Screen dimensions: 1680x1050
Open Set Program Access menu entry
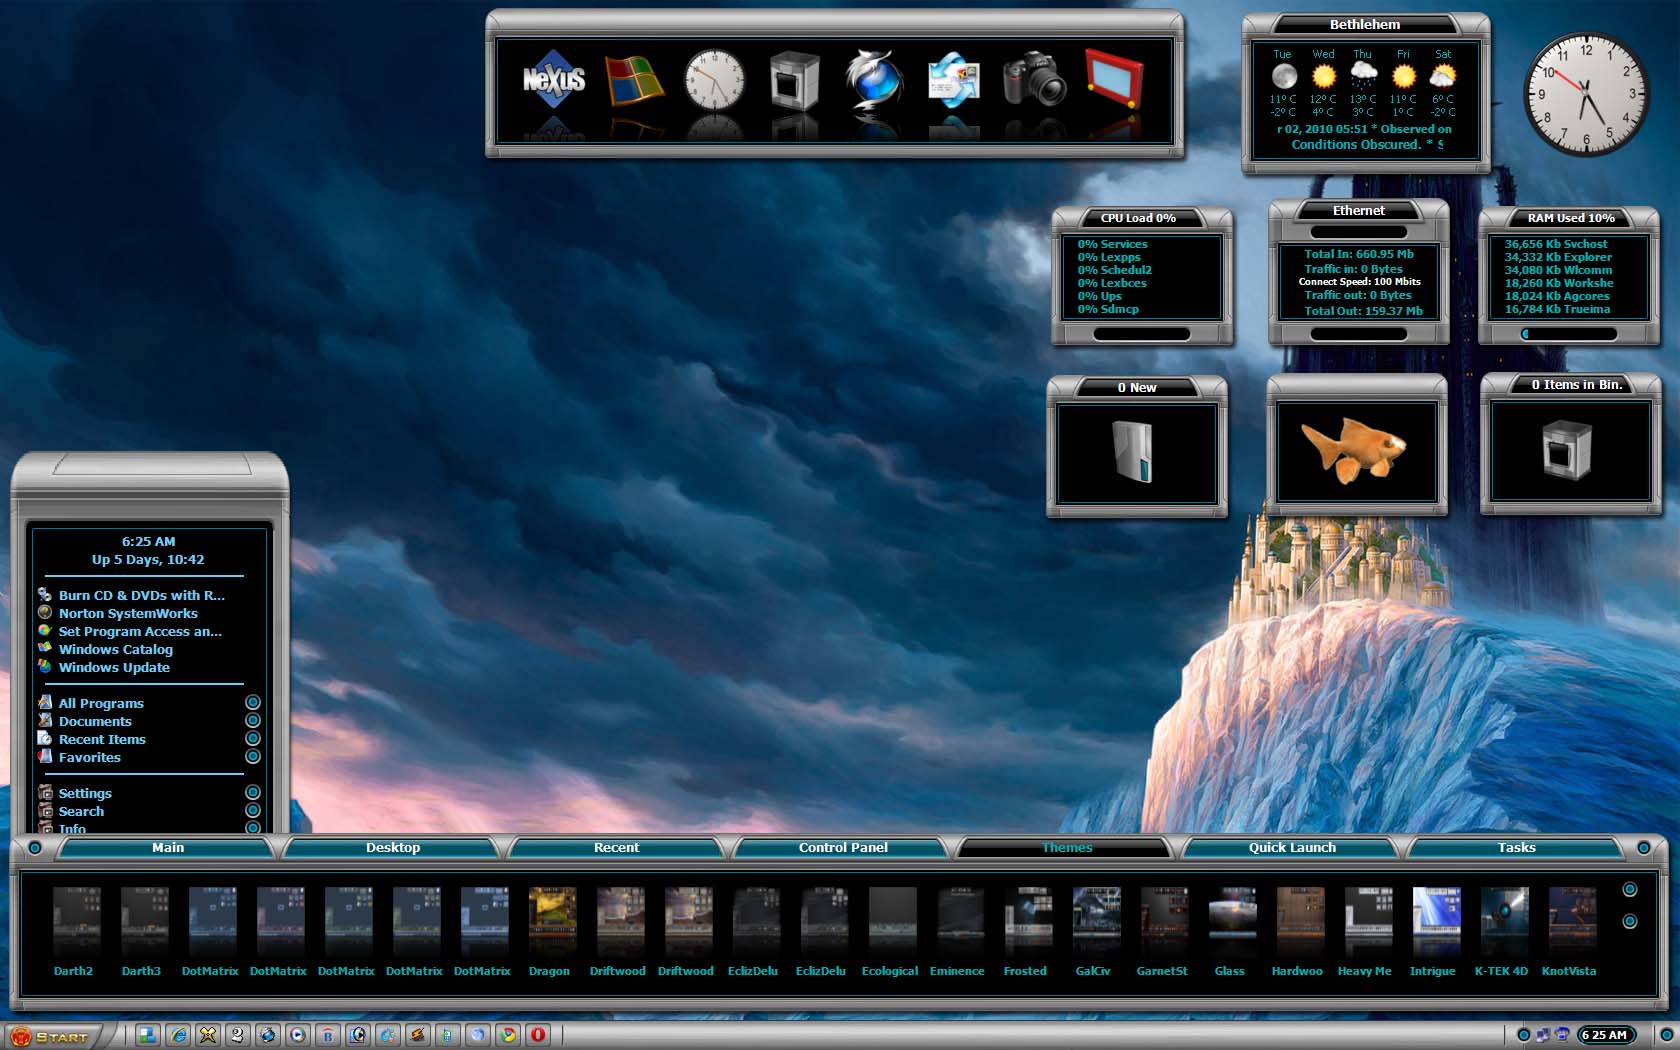click(x=130, y=631)
